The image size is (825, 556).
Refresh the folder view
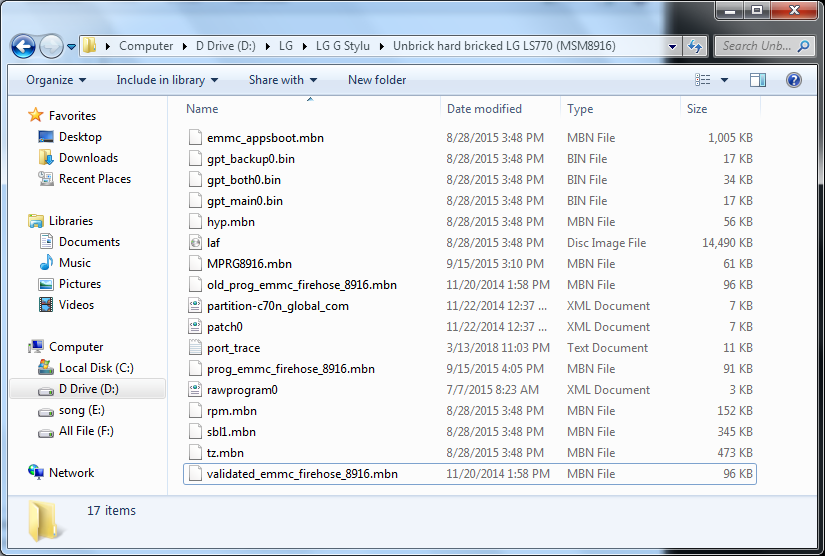tap(695, 46)
